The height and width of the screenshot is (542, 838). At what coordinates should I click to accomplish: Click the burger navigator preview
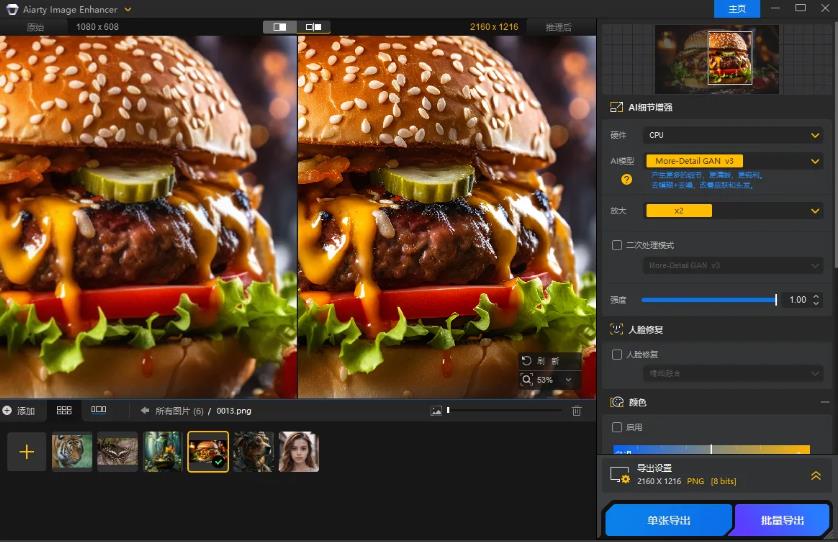coord(717,59)
